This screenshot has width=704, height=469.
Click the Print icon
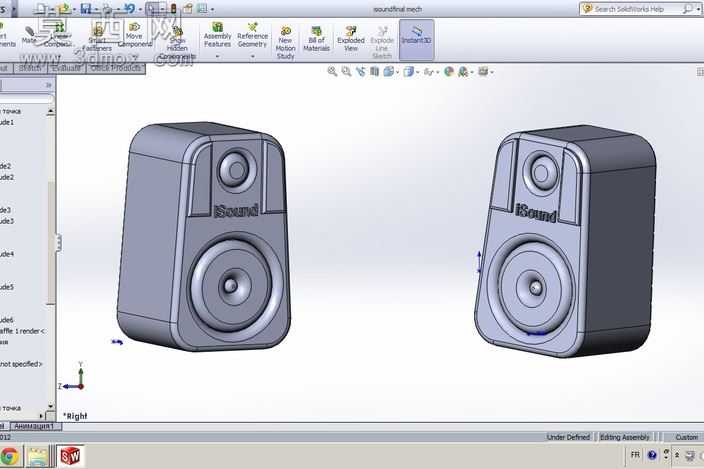point(107,9)
